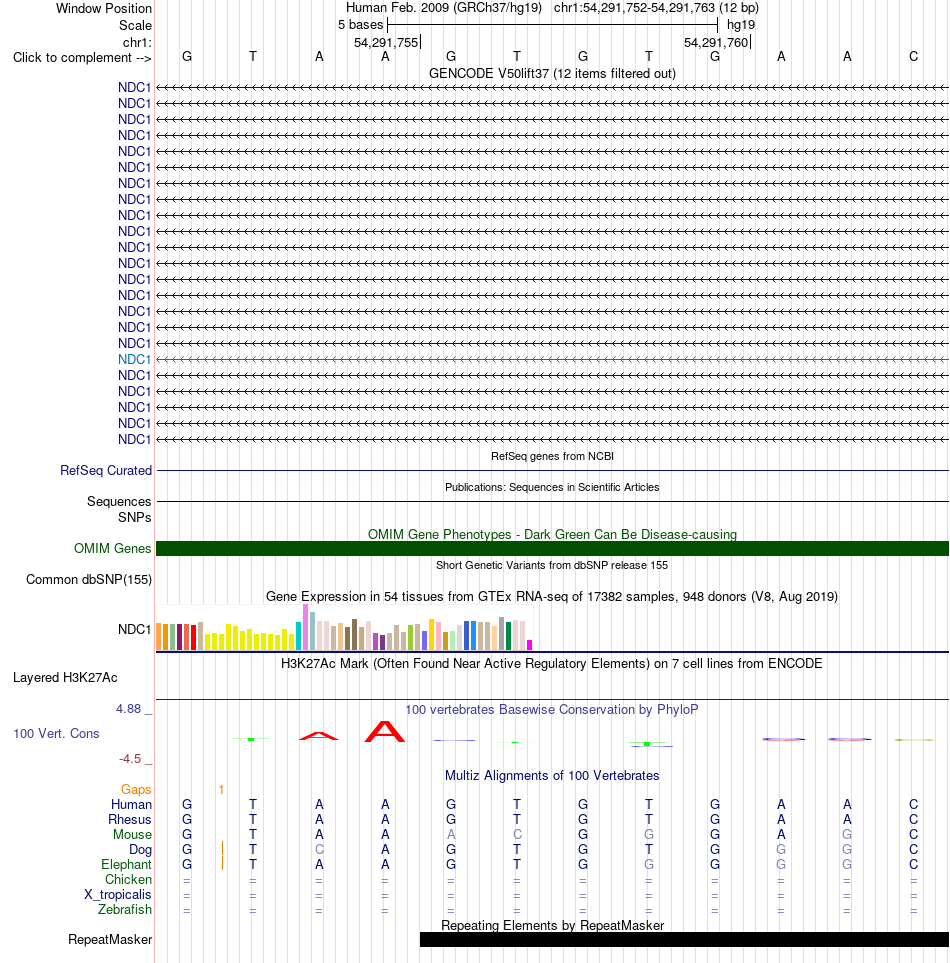The image size is (950, 963).
Task: Click the 'Click to complement -->' label
Action: [x=82, y=58]
